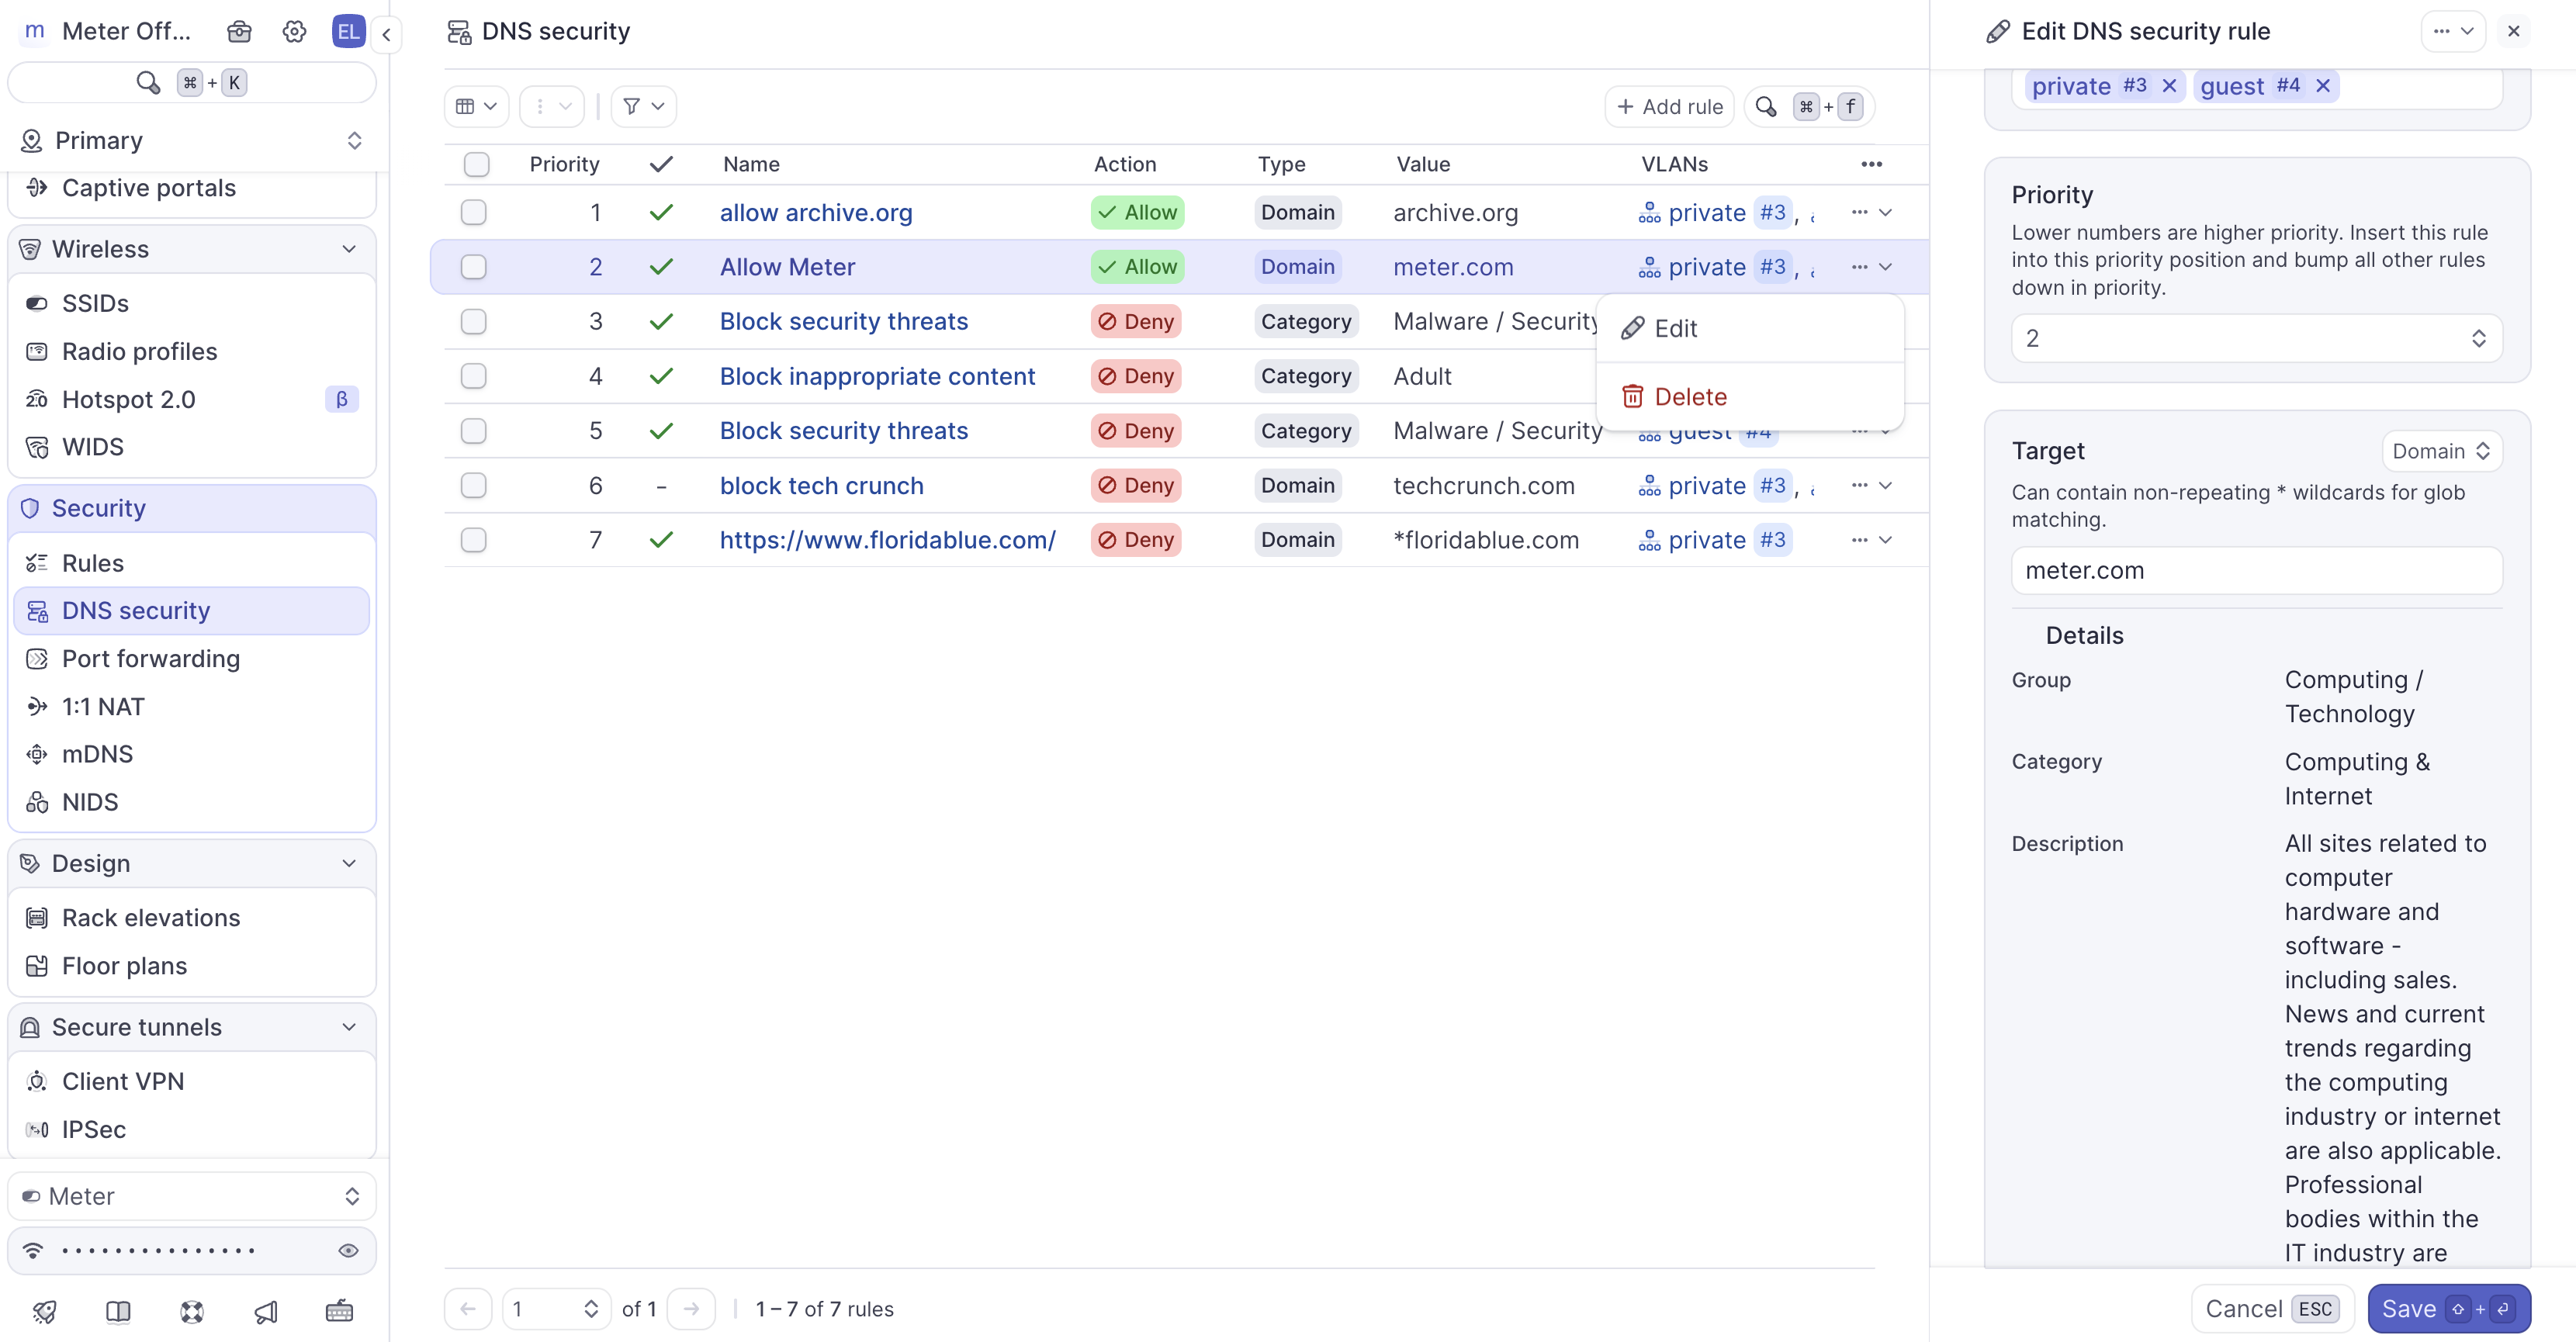Tick the checkbox for the block tech crunch rule

point(473,485)
